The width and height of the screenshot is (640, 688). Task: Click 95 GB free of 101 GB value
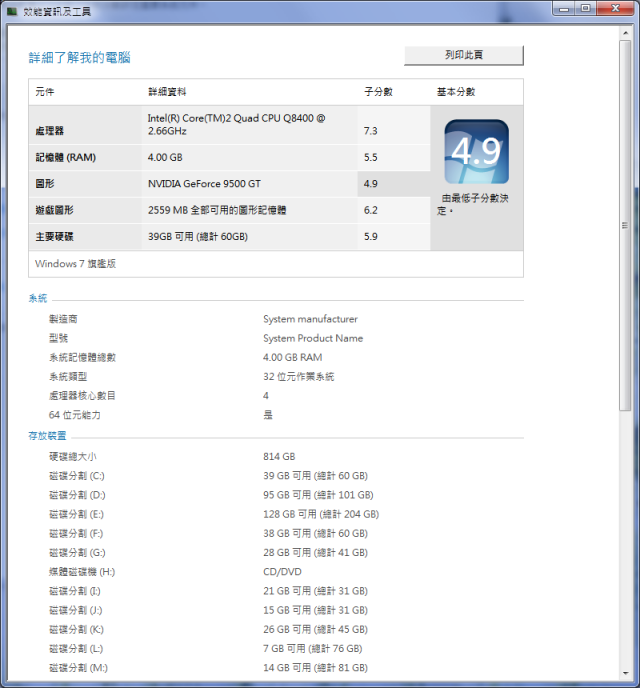coord(318,495)
